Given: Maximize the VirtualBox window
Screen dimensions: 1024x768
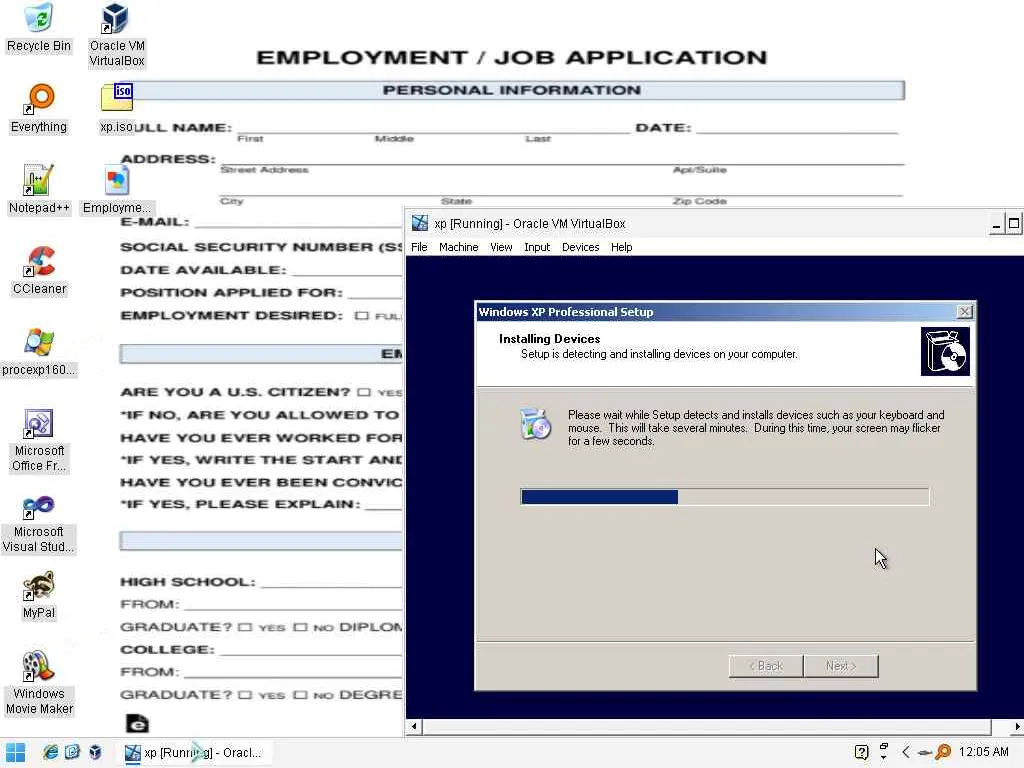Looking at the screenshot, I should (x=1014, y=224).
